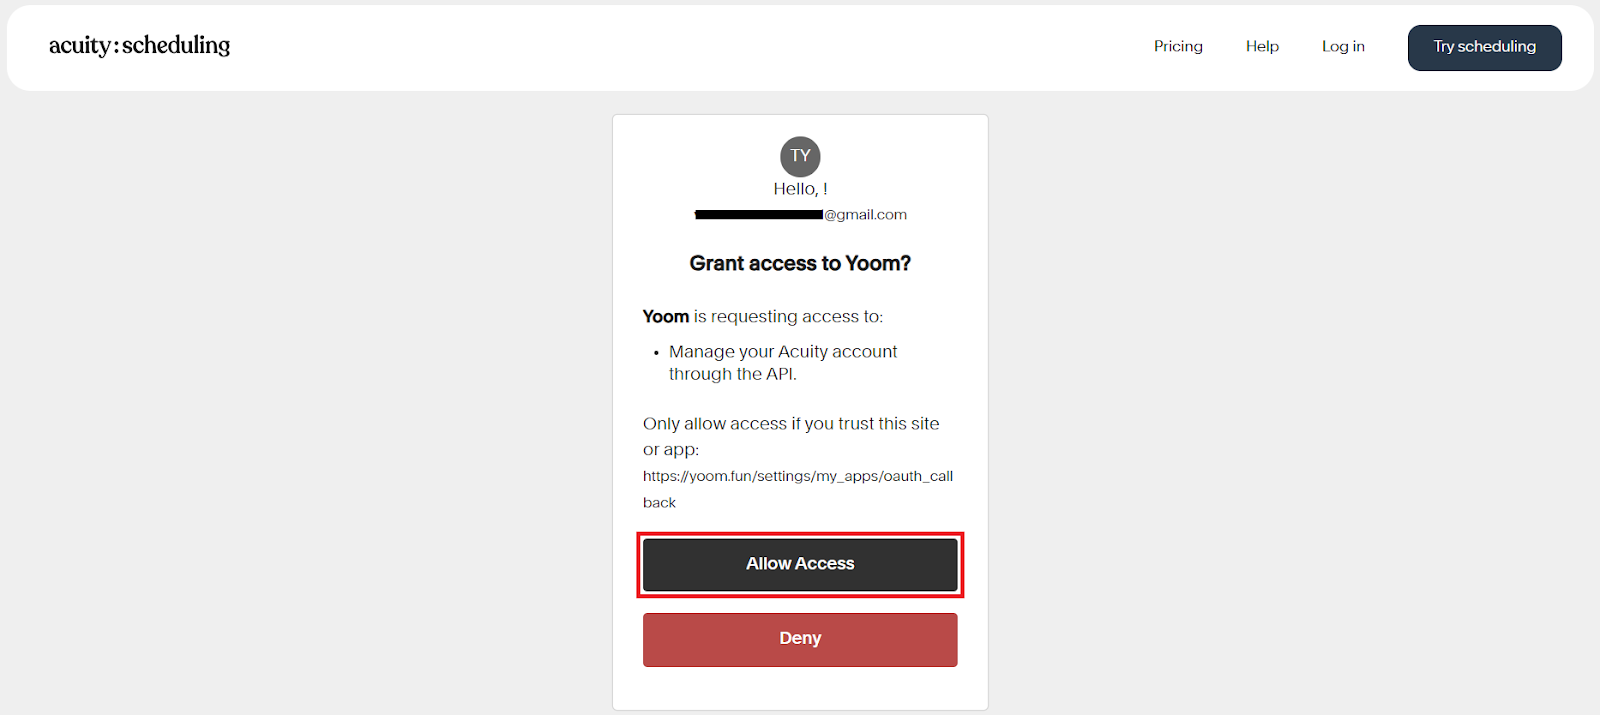
Task: Click the word 'back' under the URL
Action: tap(659, 503)
